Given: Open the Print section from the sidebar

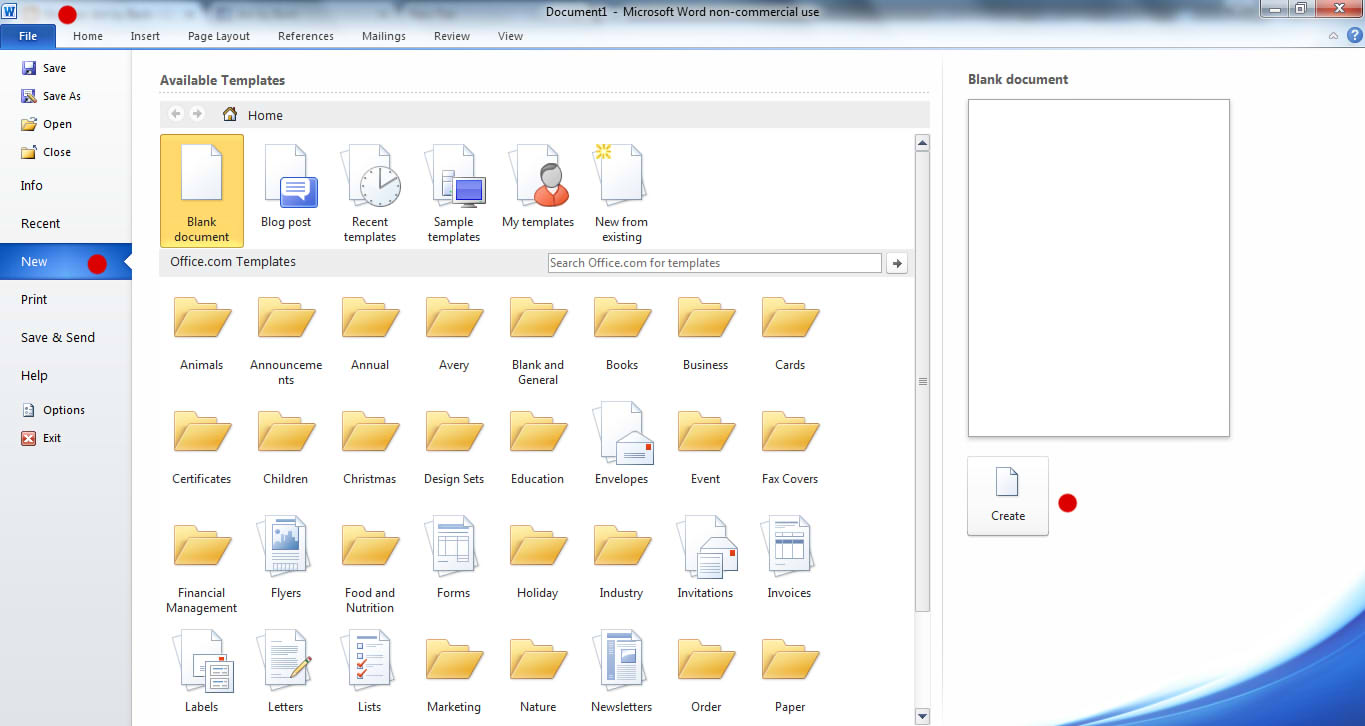Looking at the screenshot, I should coord(33,299).
